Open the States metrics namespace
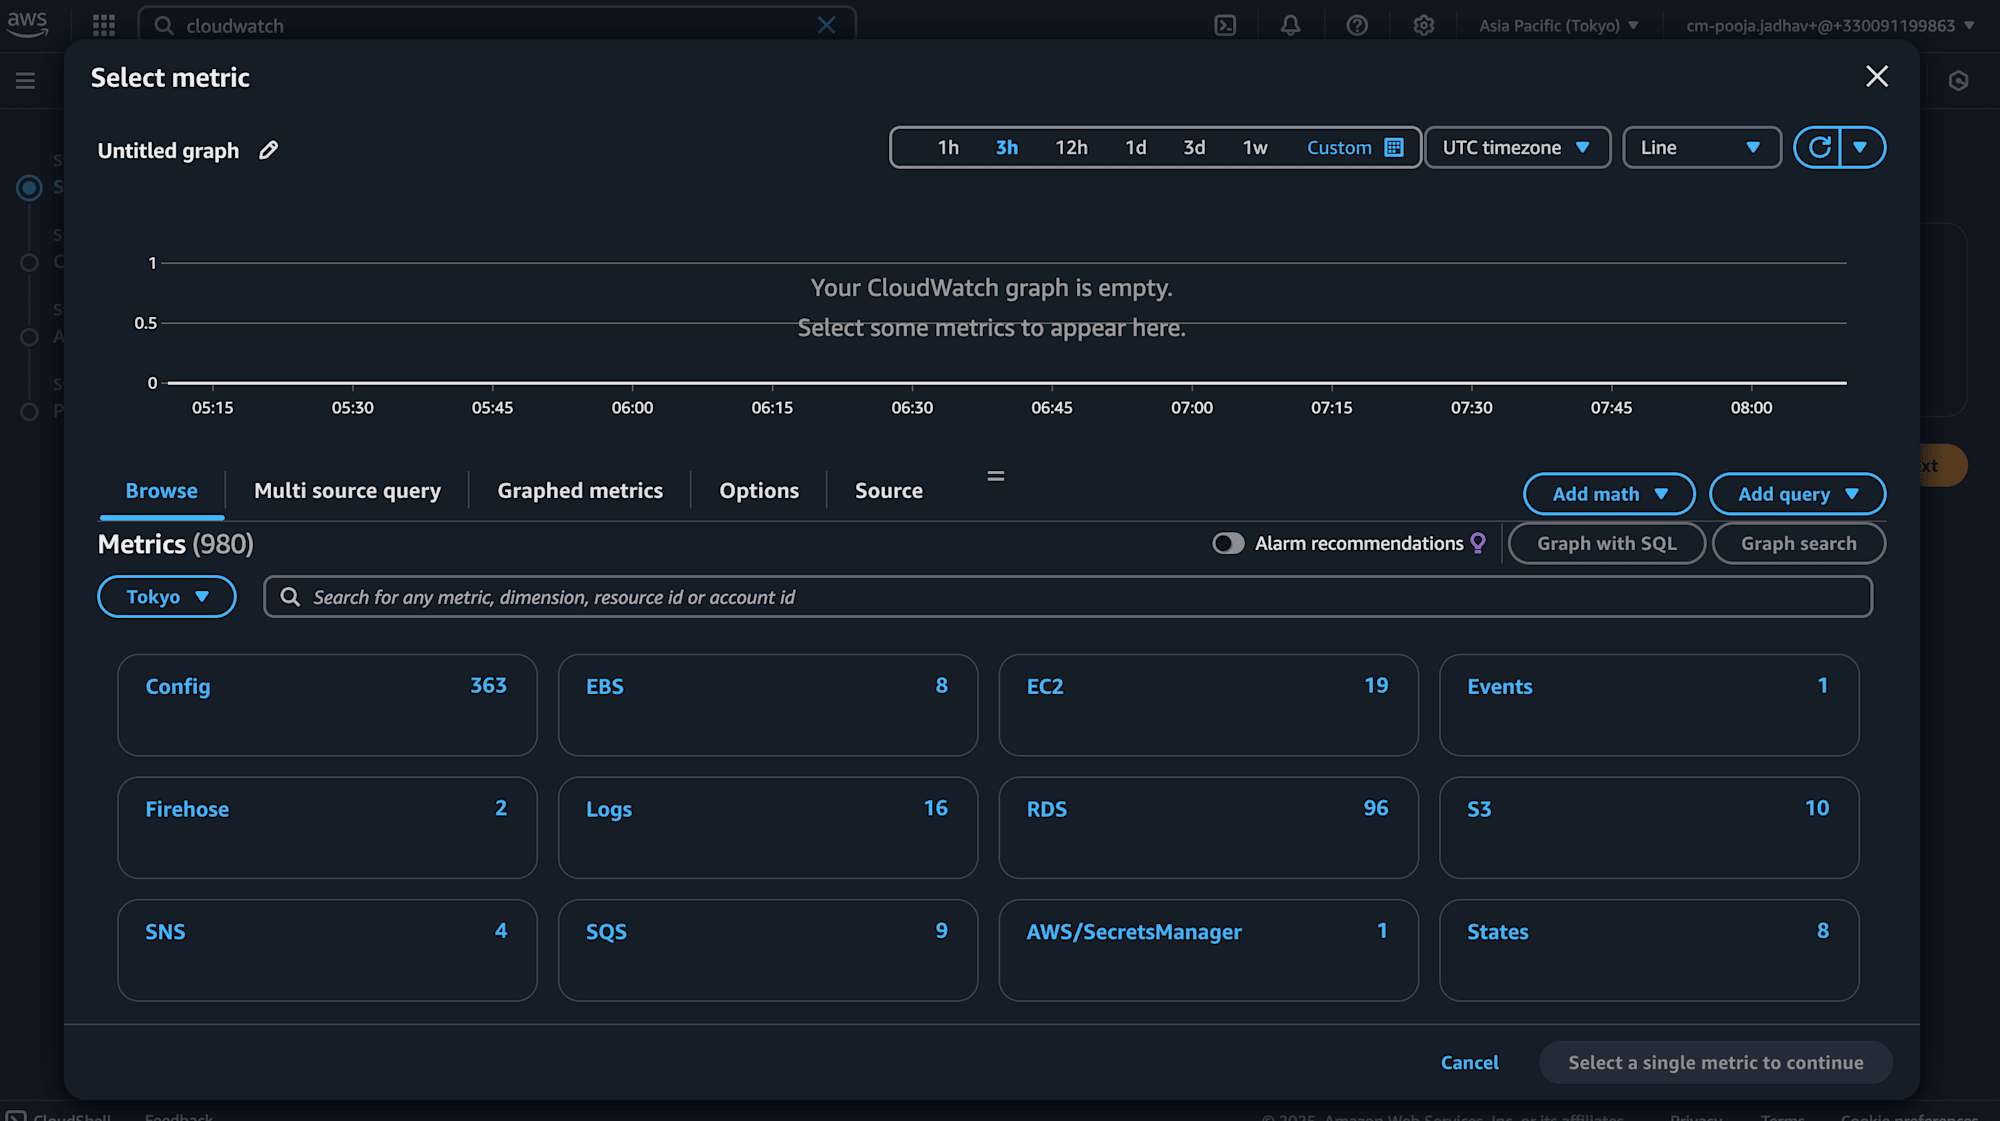This screenshot has height=1121, width=2000. coord(1649,950)
